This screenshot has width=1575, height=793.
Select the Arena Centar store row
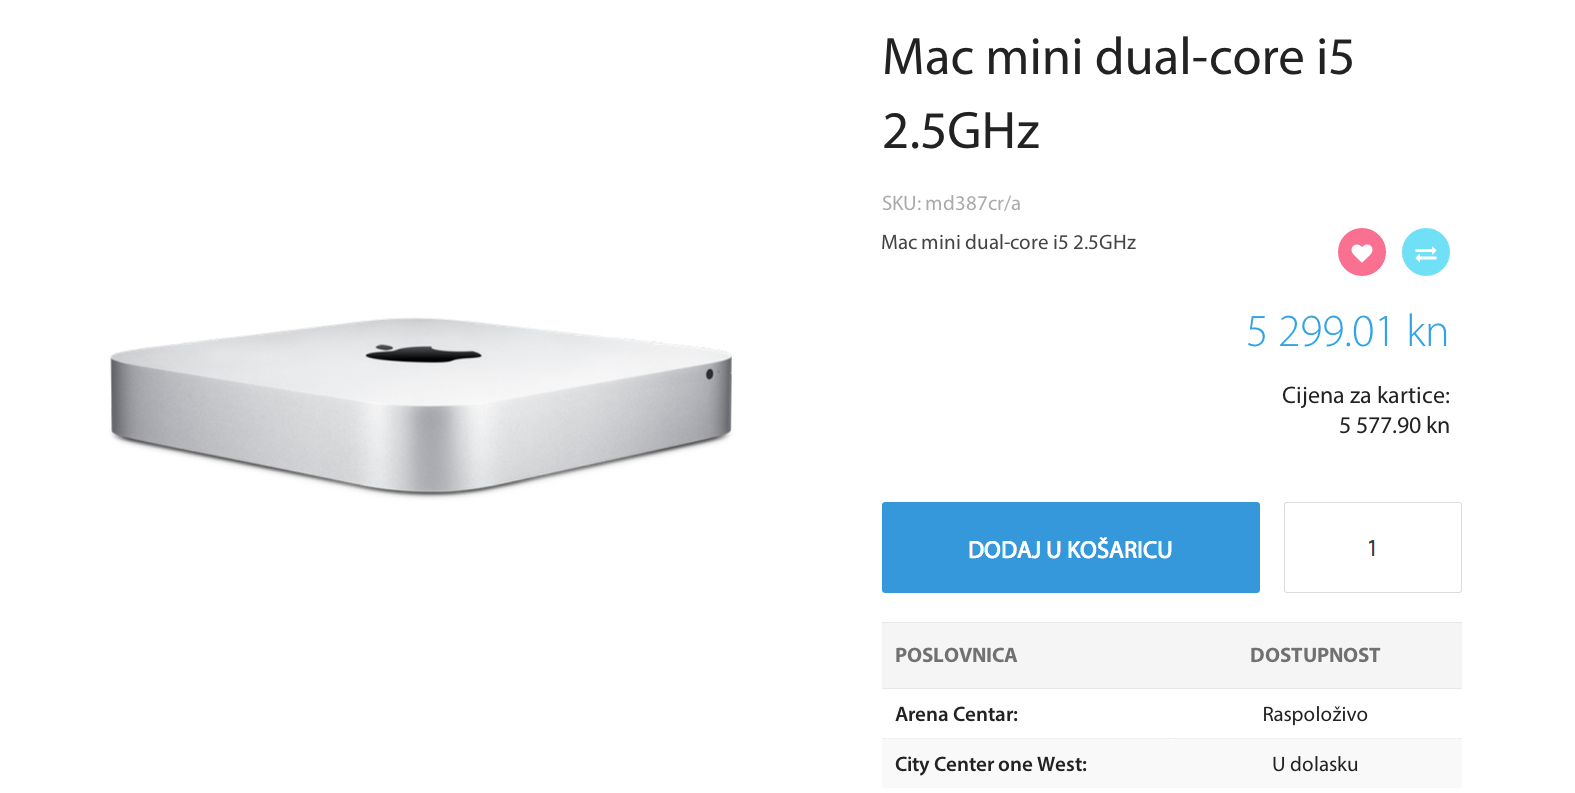pyautogui.click(x=1171, y=714)
